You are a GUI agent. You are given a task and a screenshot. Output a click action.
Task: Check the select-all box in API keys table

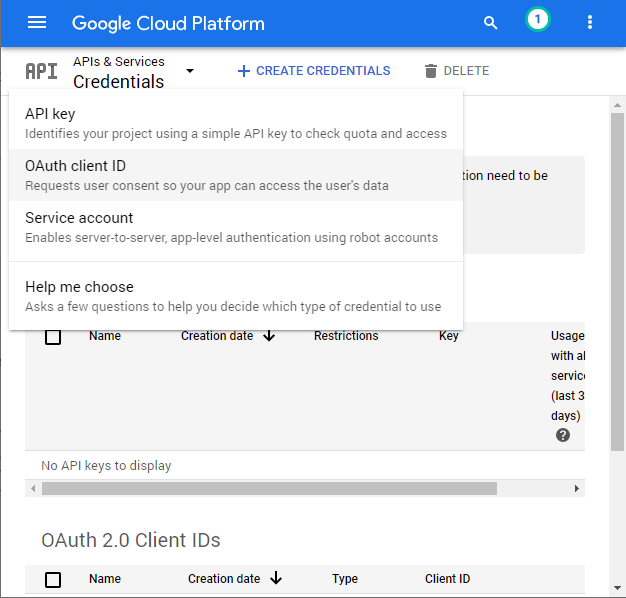(53, 337)
